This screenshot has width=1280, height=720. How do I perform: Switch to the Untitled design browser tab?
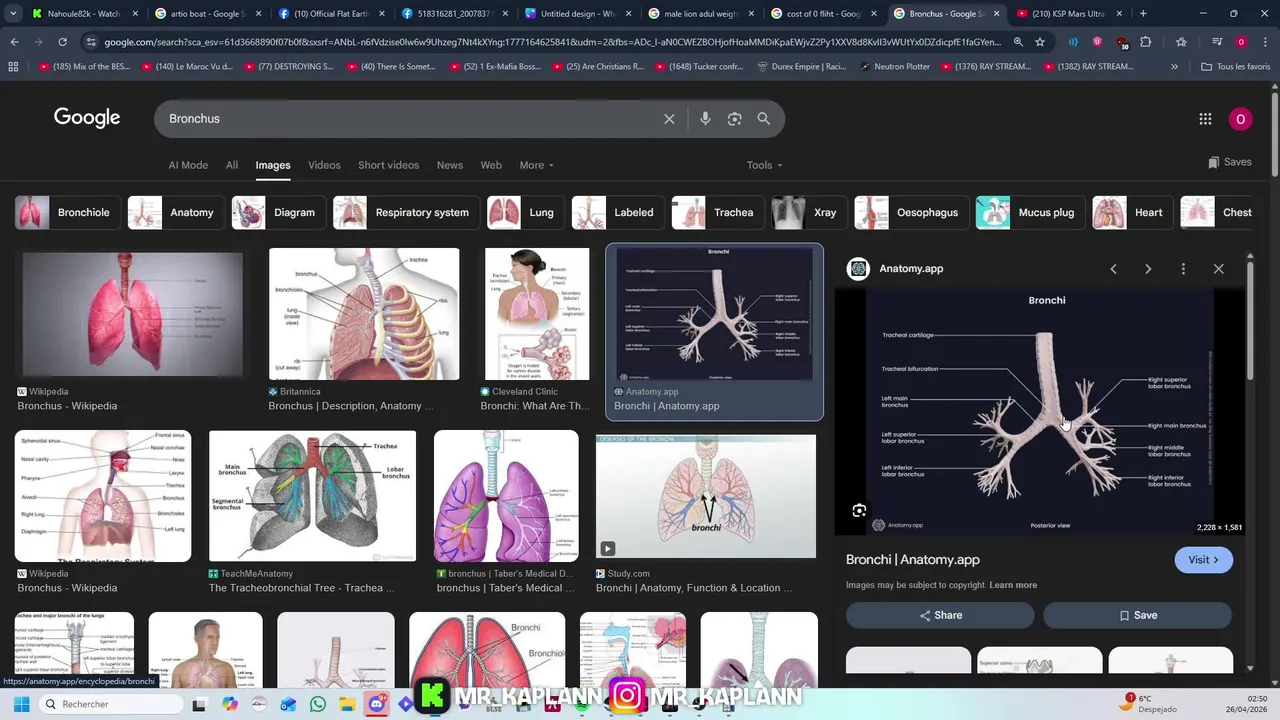click(x=576, y=14)
